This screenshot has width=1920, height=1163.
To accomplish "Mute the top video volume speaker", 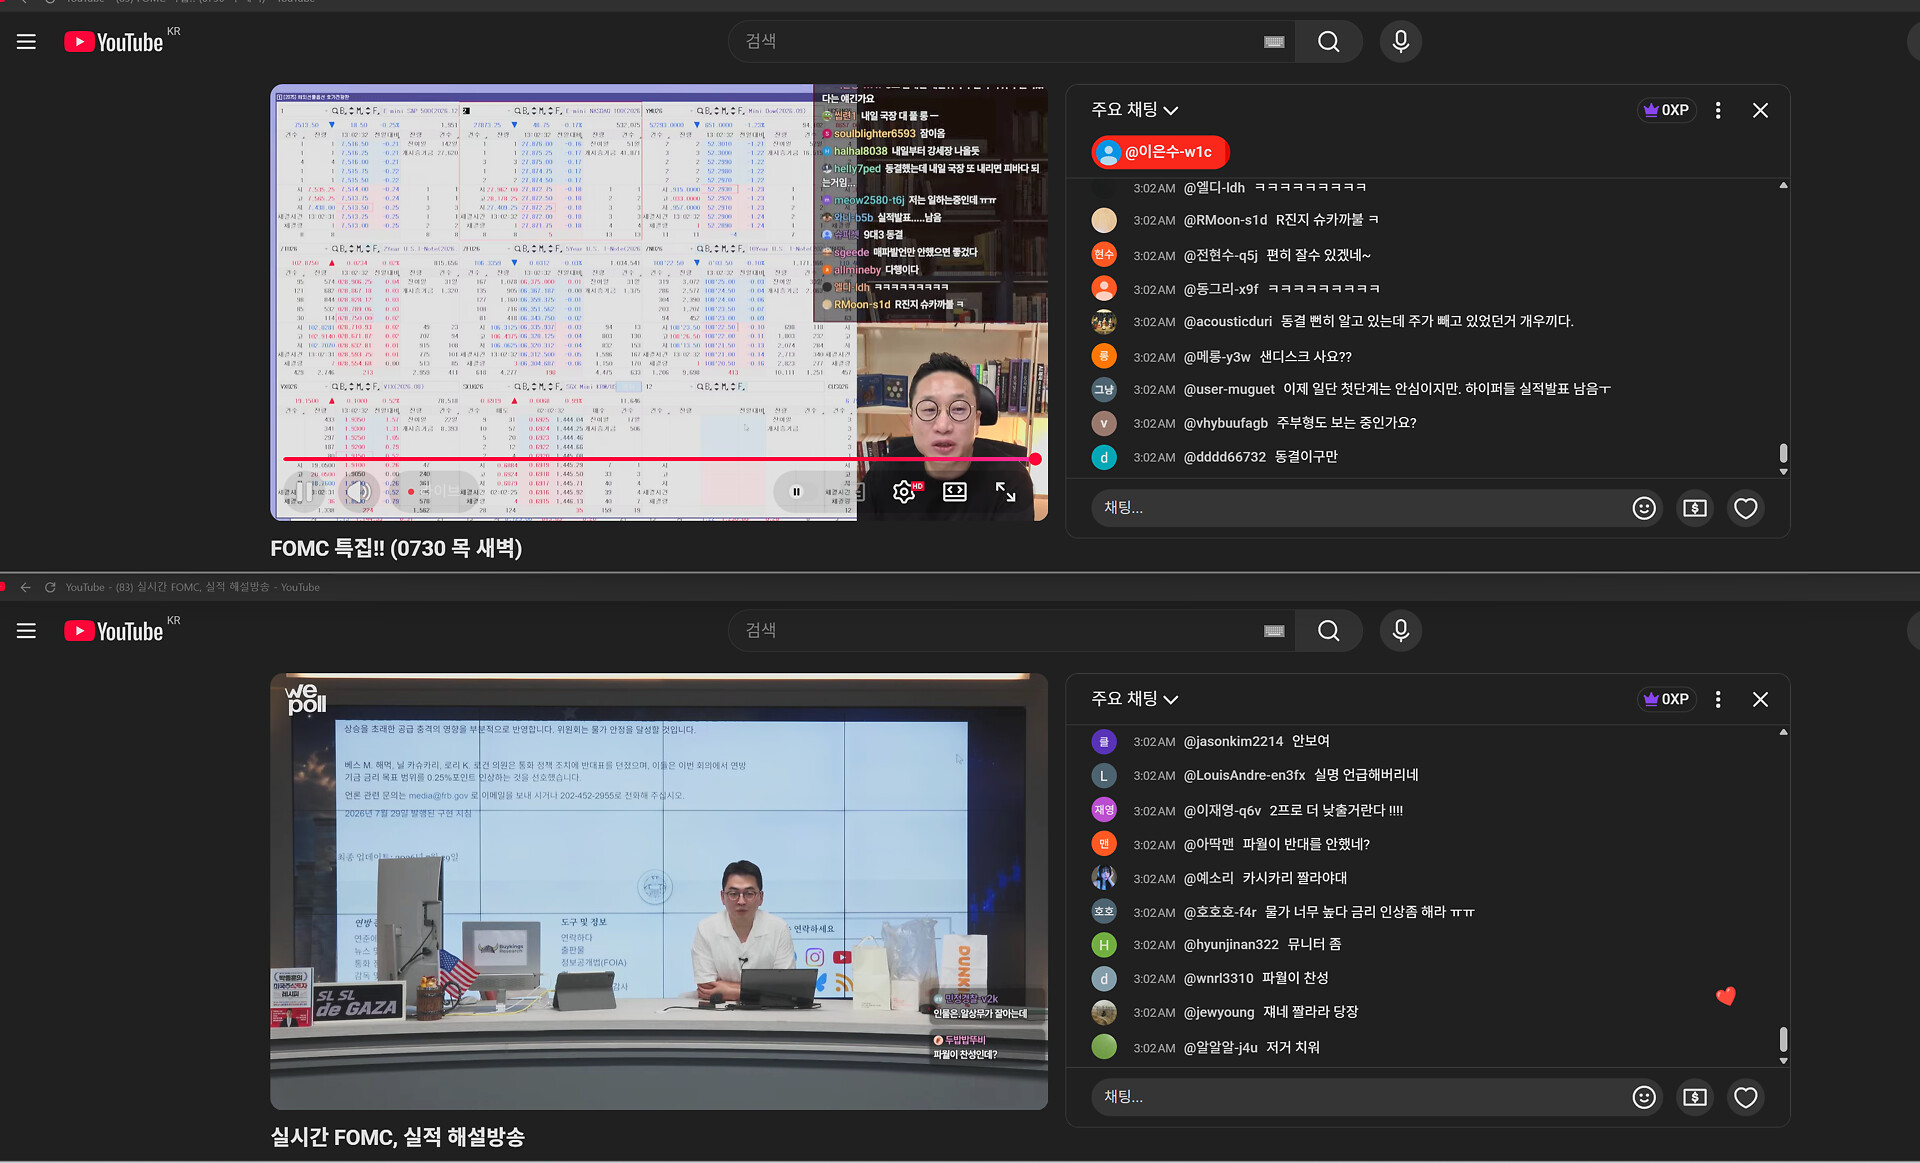I will pos(358,491).
